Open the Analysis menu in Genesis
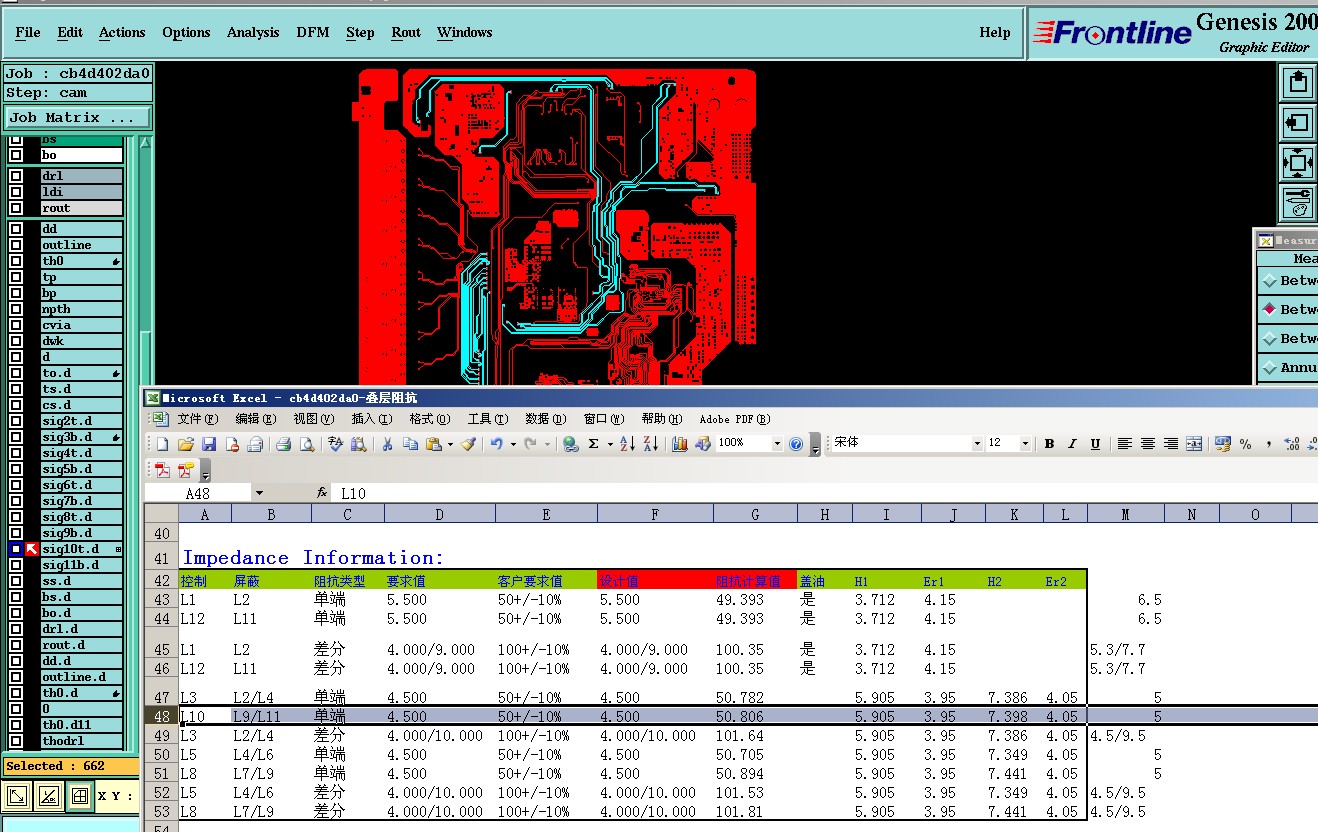This screenshot has height=832, width=1318. click(253, 33)
